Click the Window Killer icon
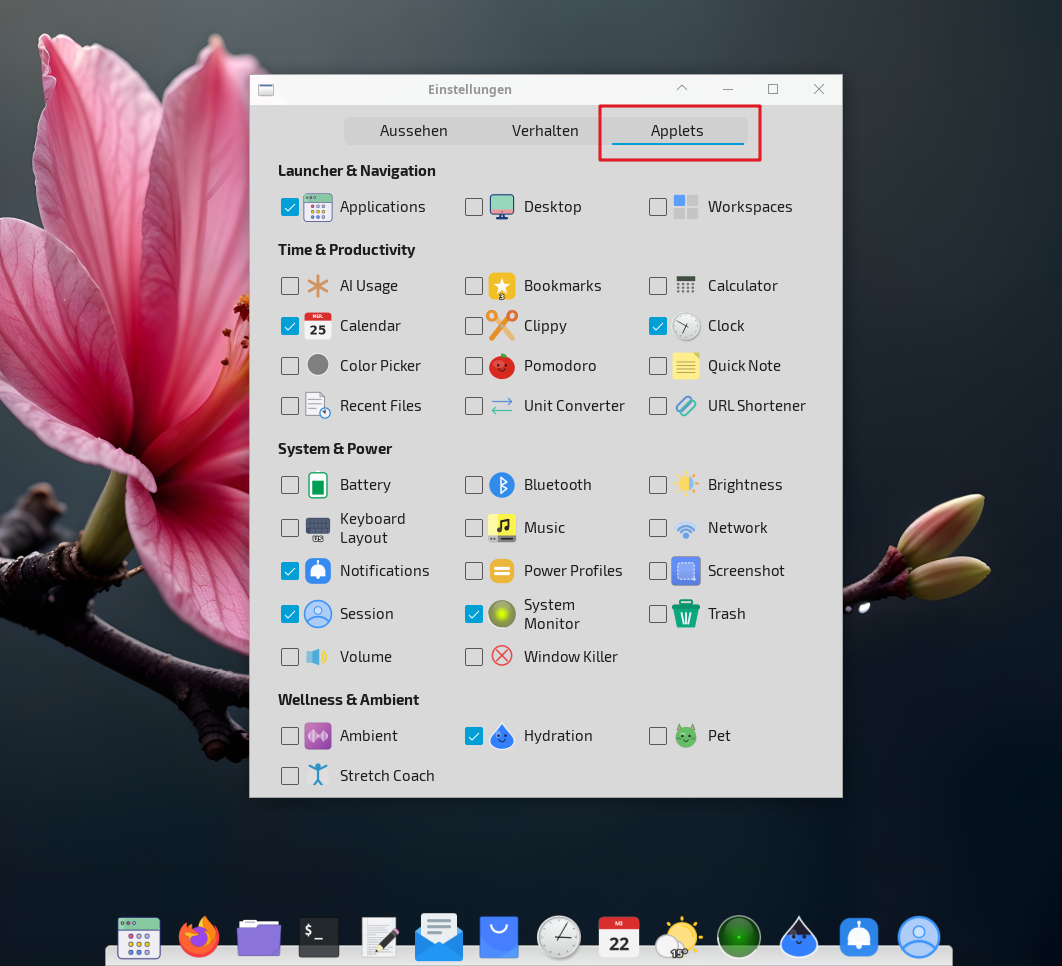The width and height of the screenshot is (1062, 966). pyautogui.click(x=502, y=657)
